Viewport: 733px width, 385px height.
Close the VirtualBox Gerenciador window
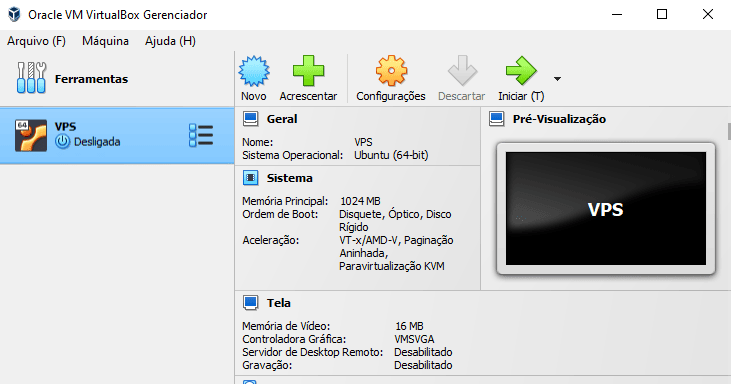click(708, 14)
